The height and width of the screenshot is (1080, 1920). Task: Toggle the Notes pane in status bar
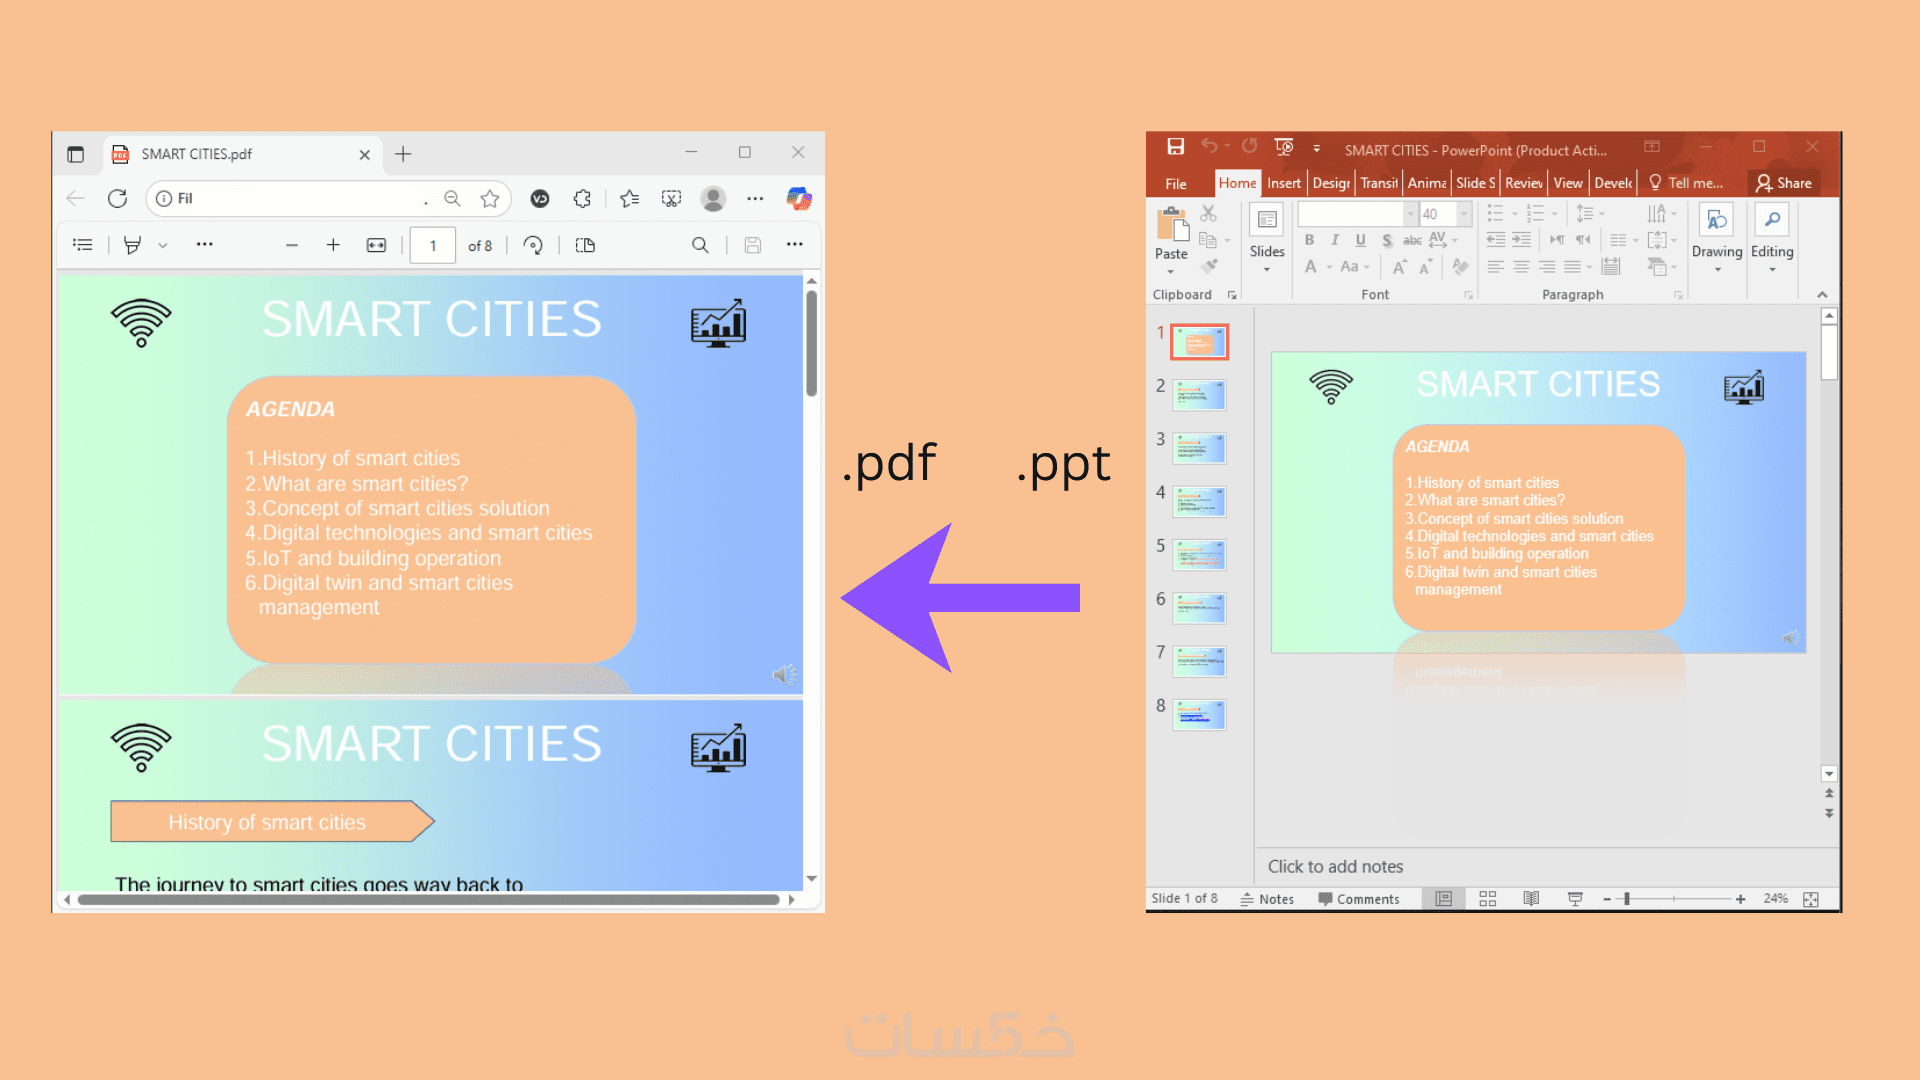1267,899
